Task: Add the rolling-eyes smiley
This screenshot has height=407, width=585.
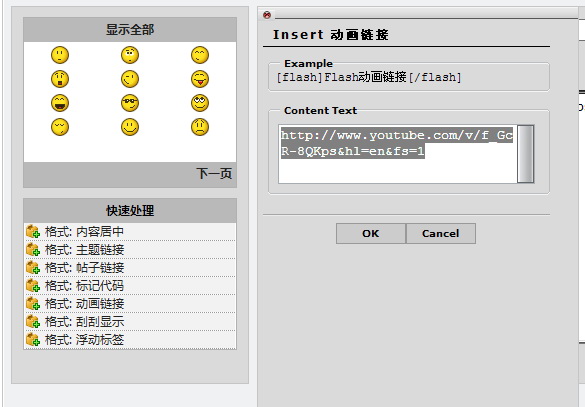Action: click(x=200, y=103)
